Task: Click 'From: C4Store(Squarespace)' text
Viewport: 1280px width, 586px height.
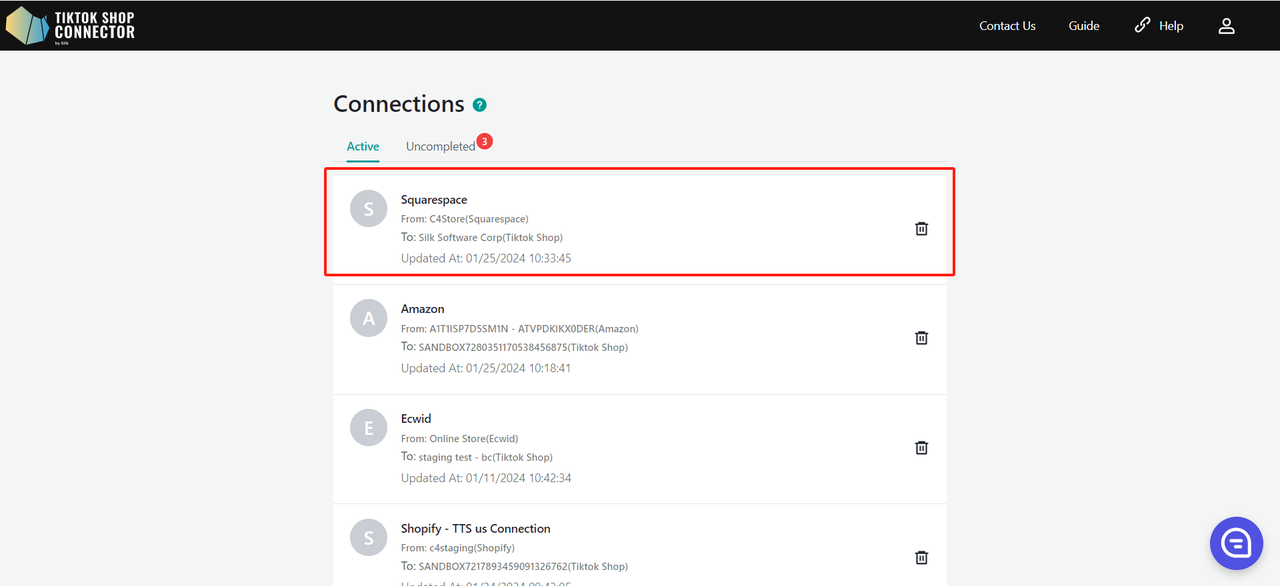Action: 464,219
